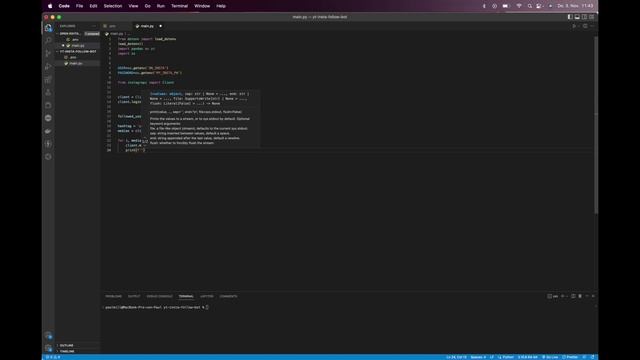Open the Testing flask view
The image size is (640, 360).
(x=48, y=93)
